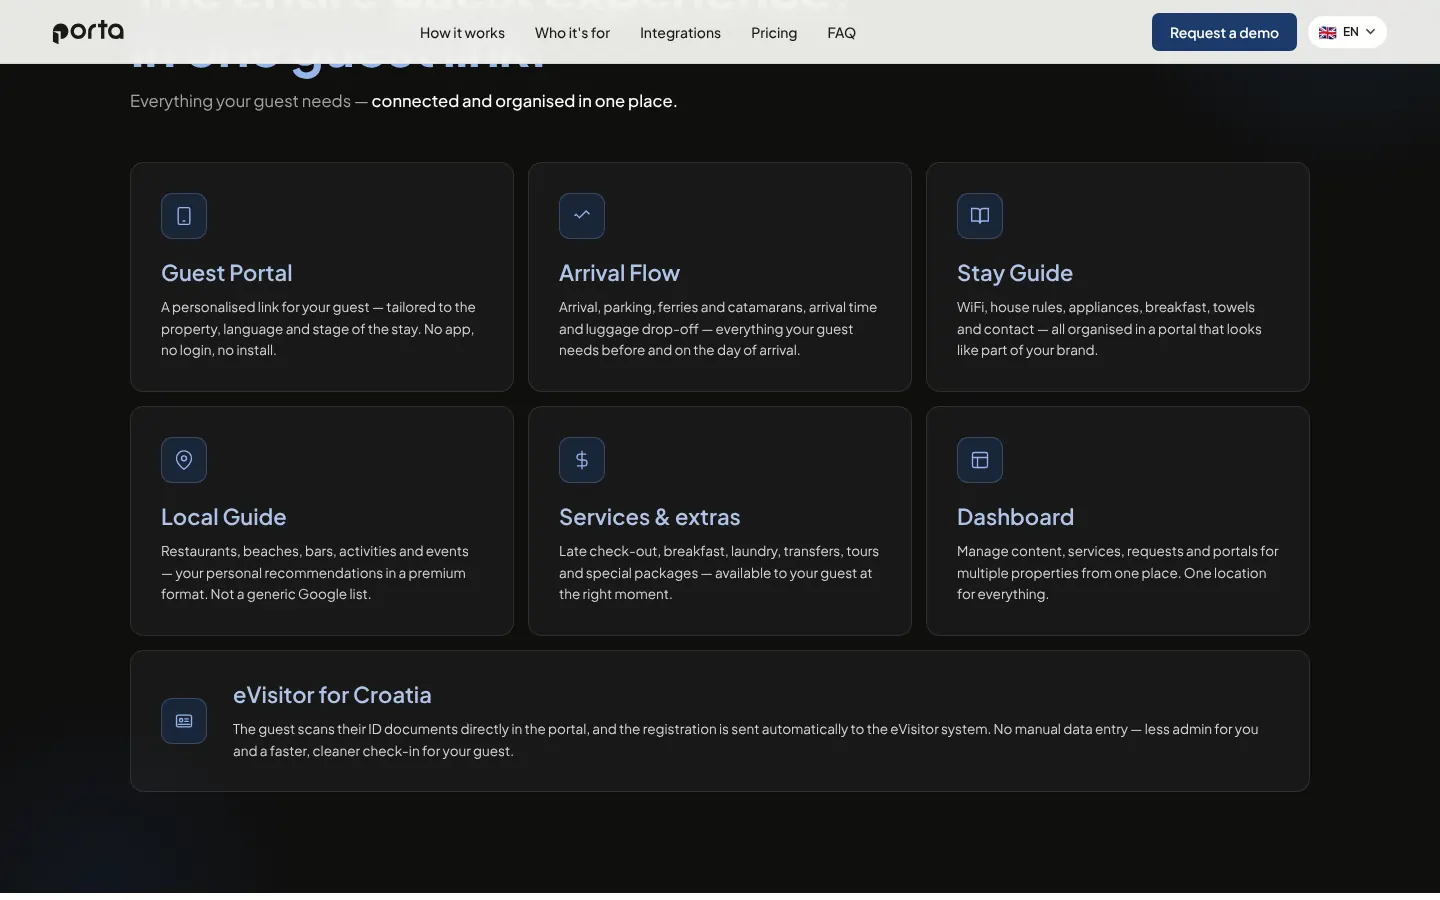Viewport: 1440px width, 900px height.
Task: Go to How it works section
Action: 462,33
